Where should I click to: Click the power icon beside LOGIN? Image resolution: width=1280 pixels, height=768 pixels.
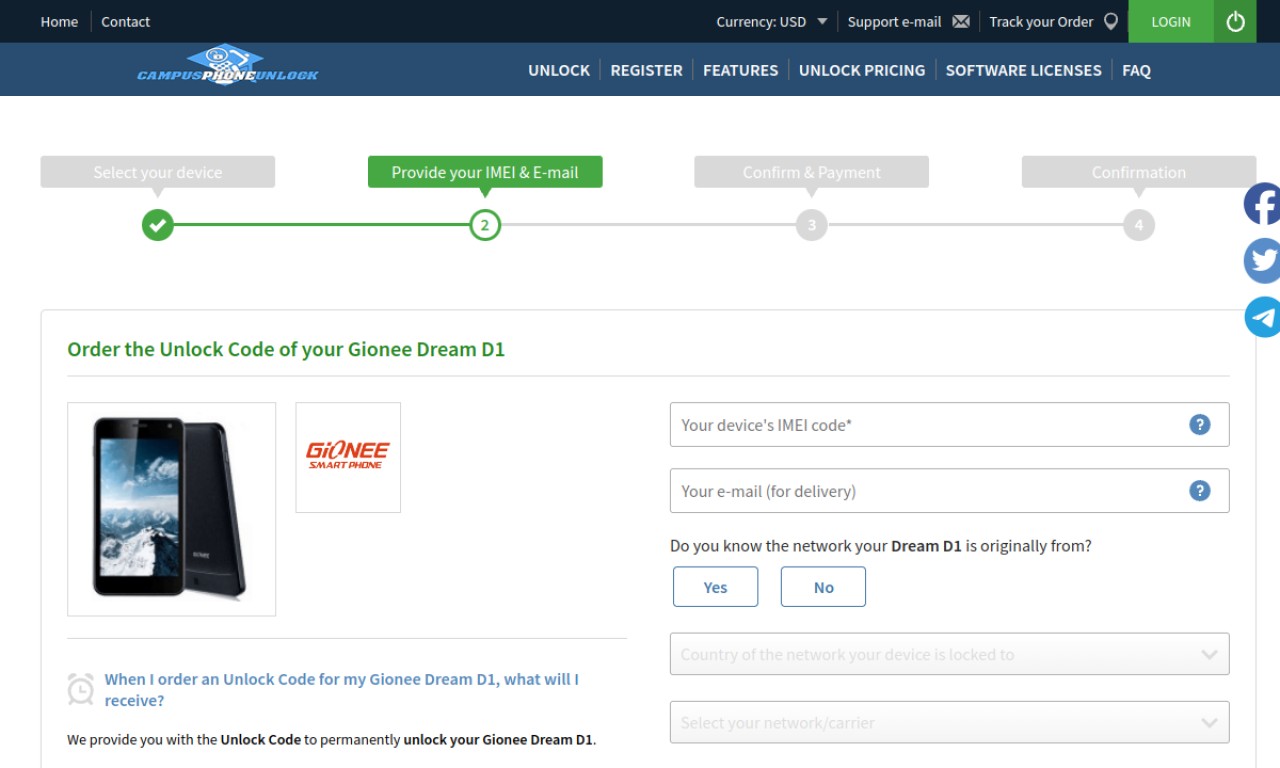pos(1235,21)
